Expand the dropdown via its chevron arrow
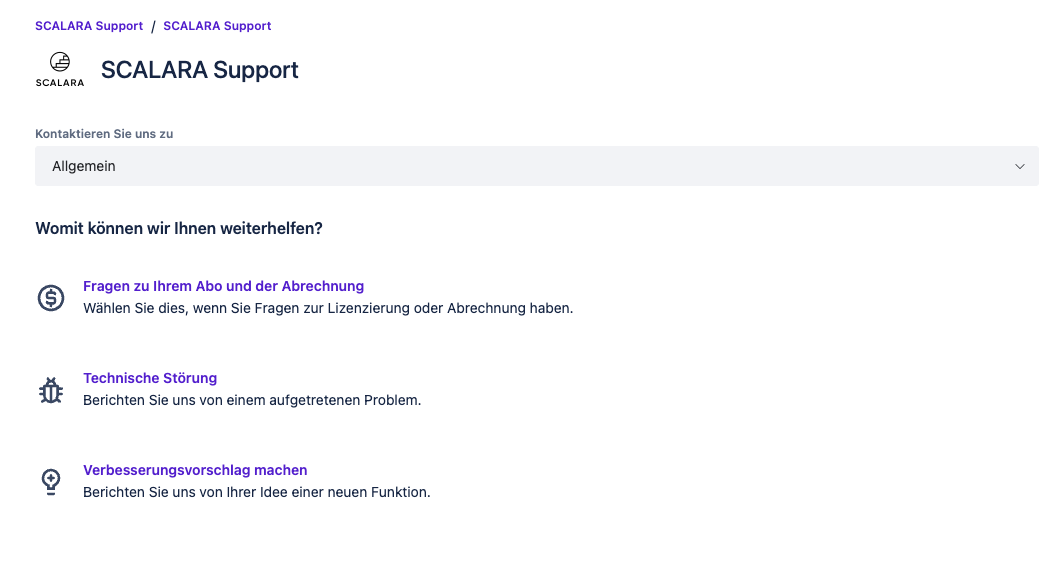Screen dimensions: 1062x586 1019,166
